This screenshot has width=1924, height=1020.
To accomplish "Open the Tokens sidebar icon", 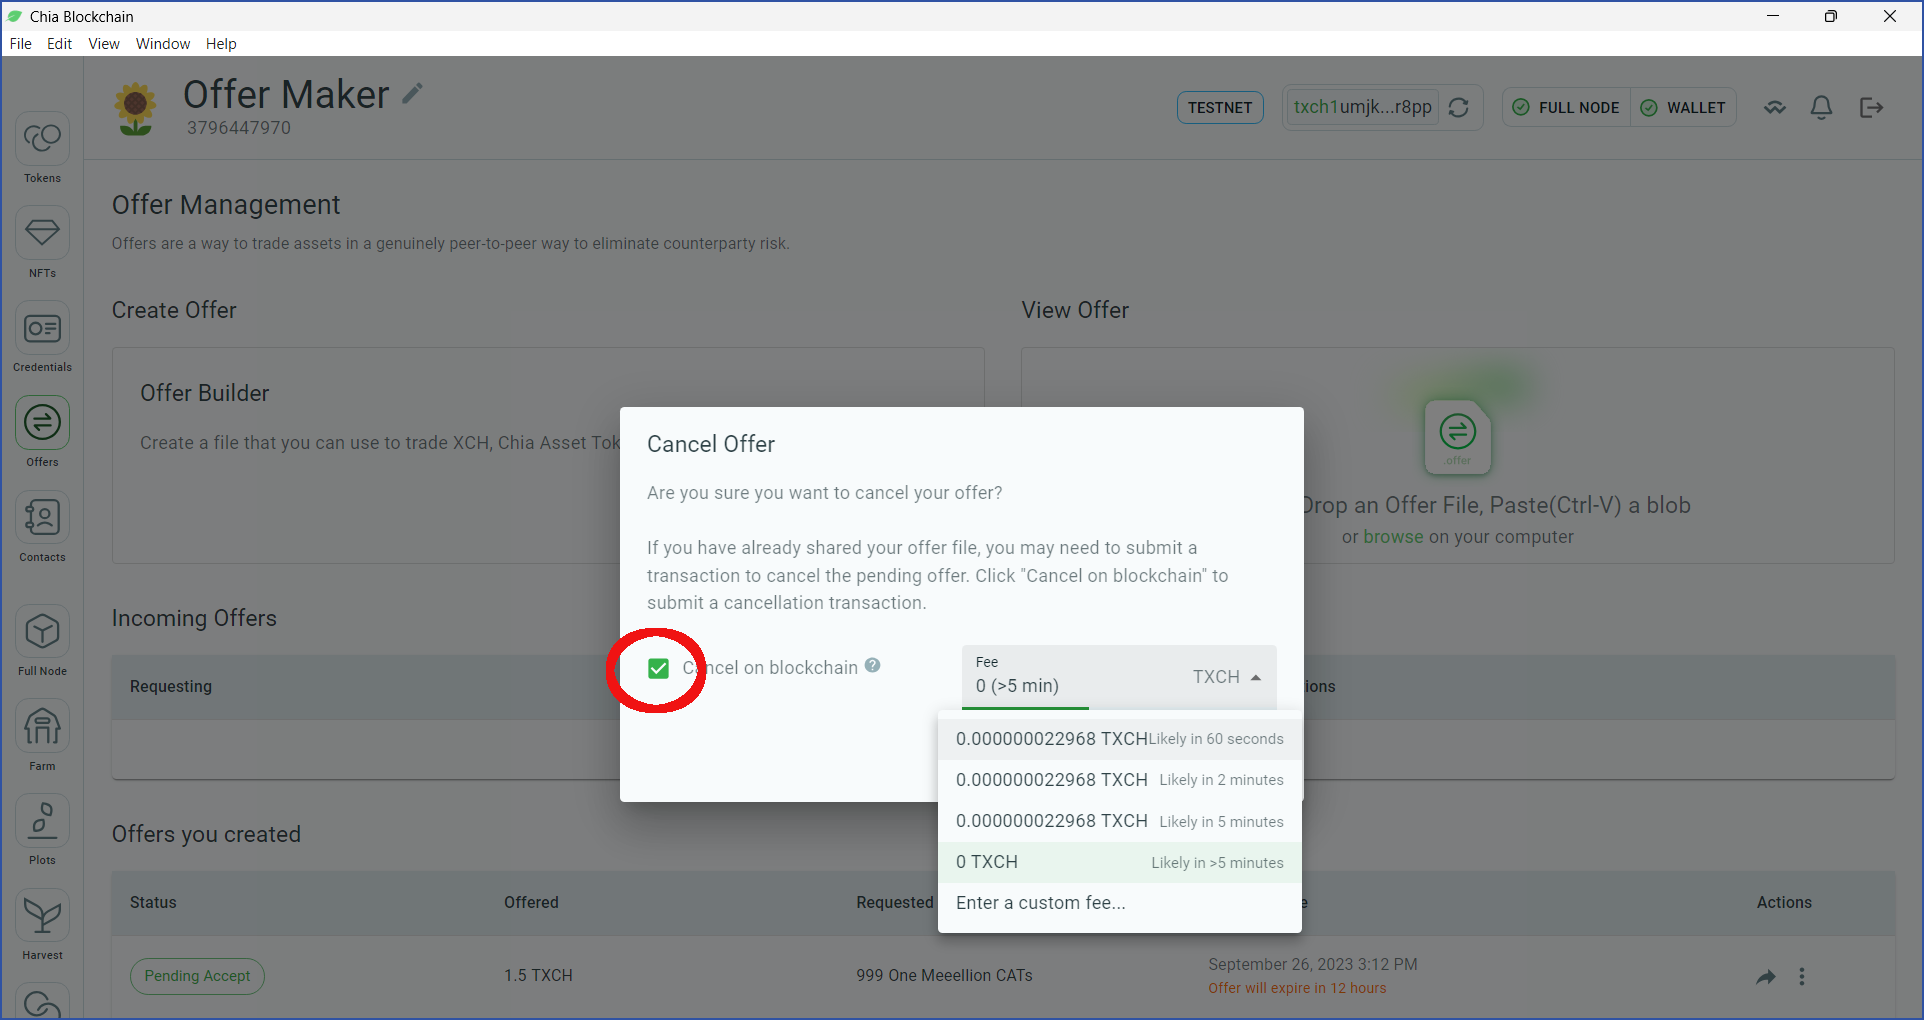I will tap(42, 138).
